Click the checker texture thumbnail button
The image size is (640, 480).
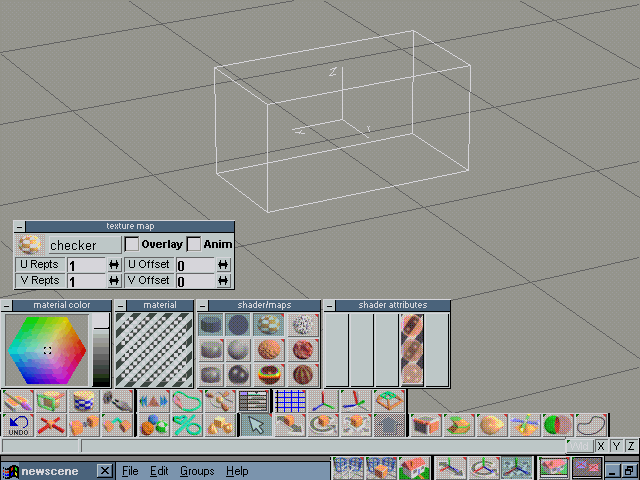(x=30, y=244)
